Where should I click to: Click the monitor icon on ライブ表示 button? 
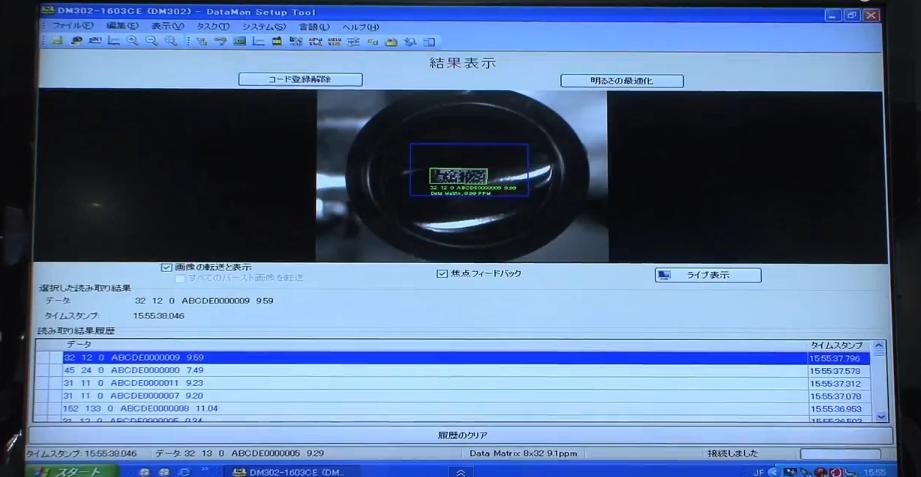pyautogui.click(x=665, y=275)
